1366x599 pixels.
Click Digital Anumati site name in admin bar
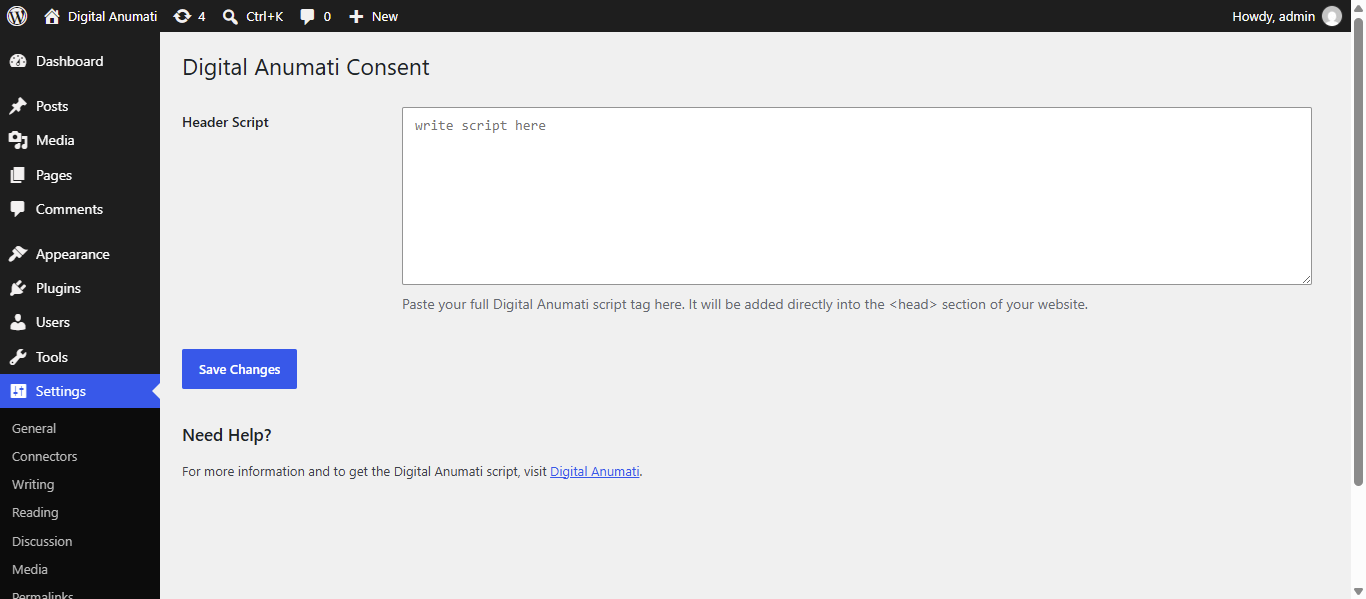click(x=112, y=16)
